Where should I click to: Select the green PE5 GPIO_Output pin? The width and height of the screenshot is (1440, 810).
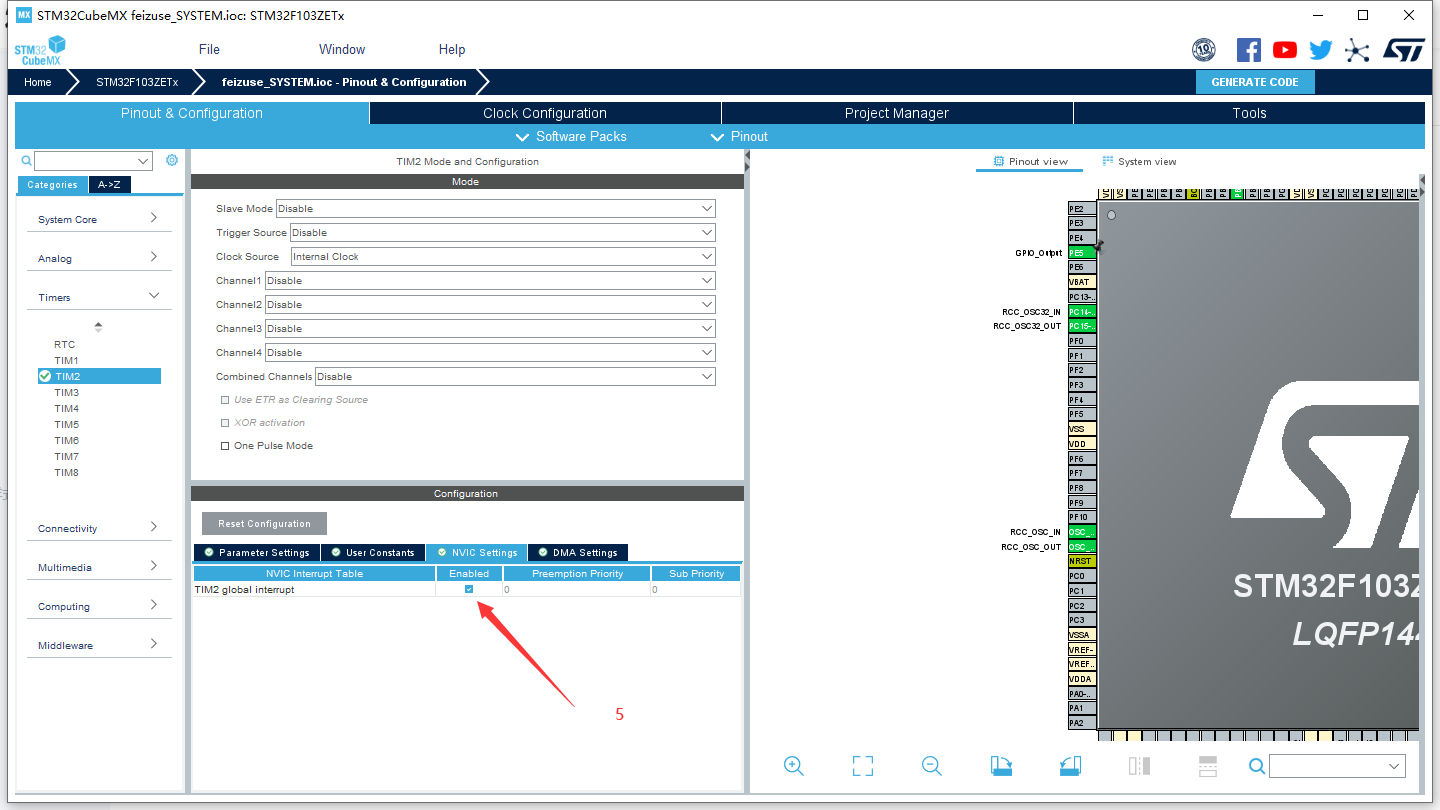tap(1082, 253)
